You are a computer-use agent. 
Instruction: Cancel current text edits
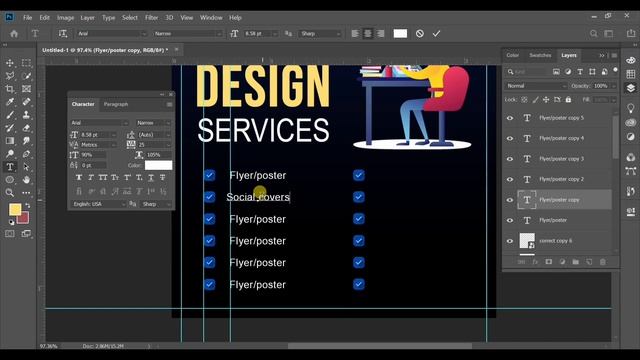[420, 34]
